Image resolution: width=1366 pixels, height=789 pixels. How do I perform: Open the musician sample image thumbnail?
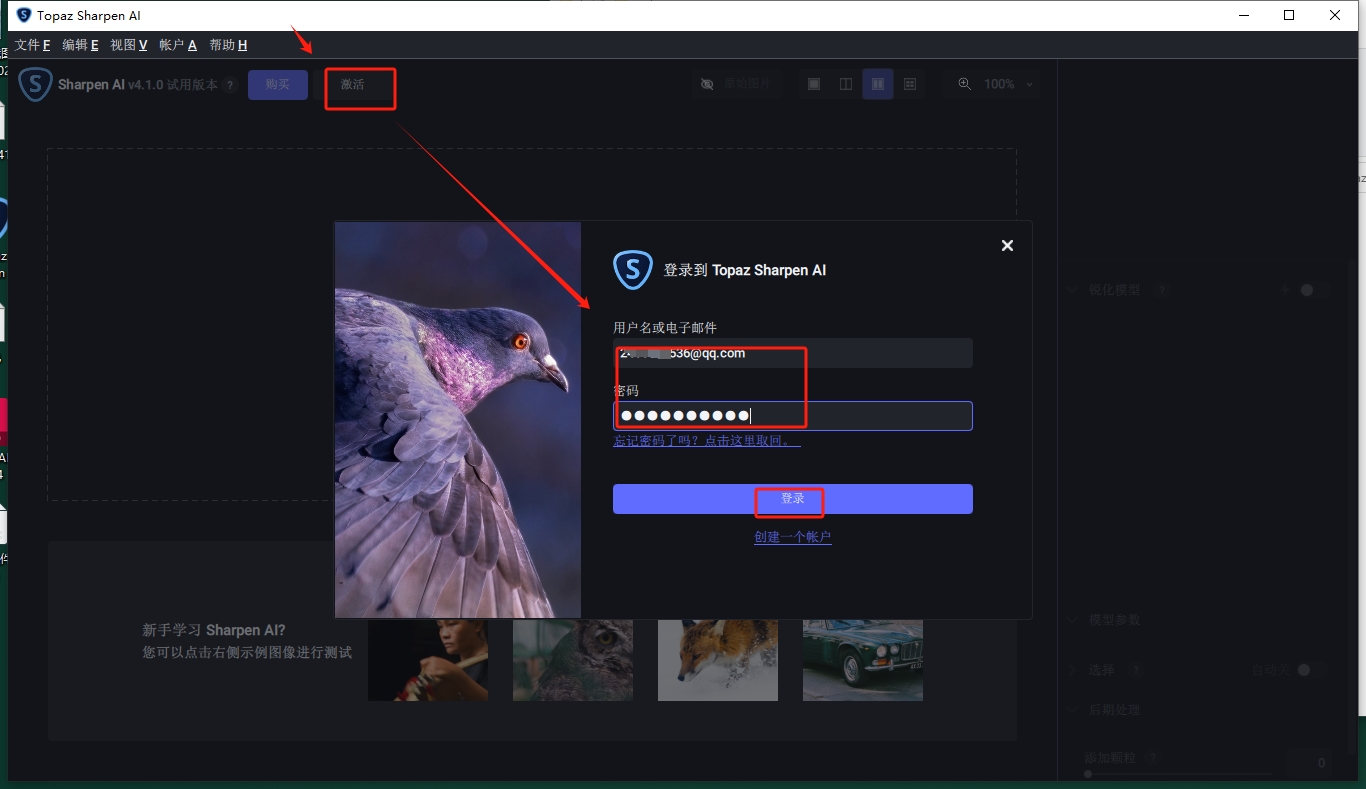[x=428, y=660]
